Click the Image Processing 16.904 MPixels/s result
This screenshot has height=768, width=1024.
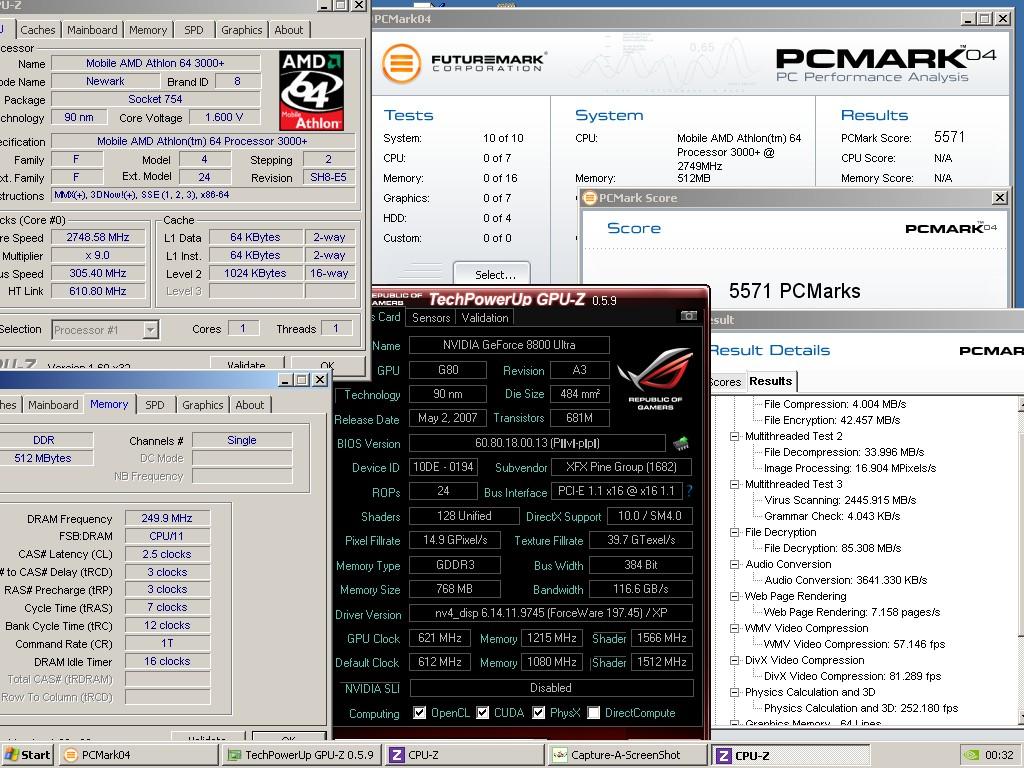(850, 468)
